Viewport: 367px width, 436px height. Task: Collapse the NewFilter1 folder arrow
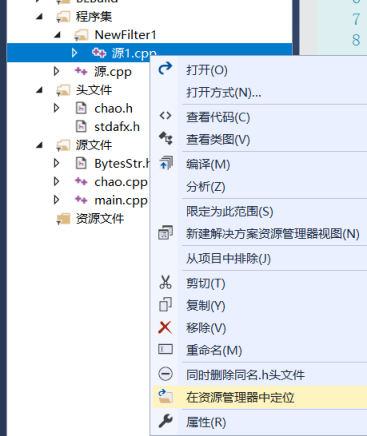[x=57, y=34]
